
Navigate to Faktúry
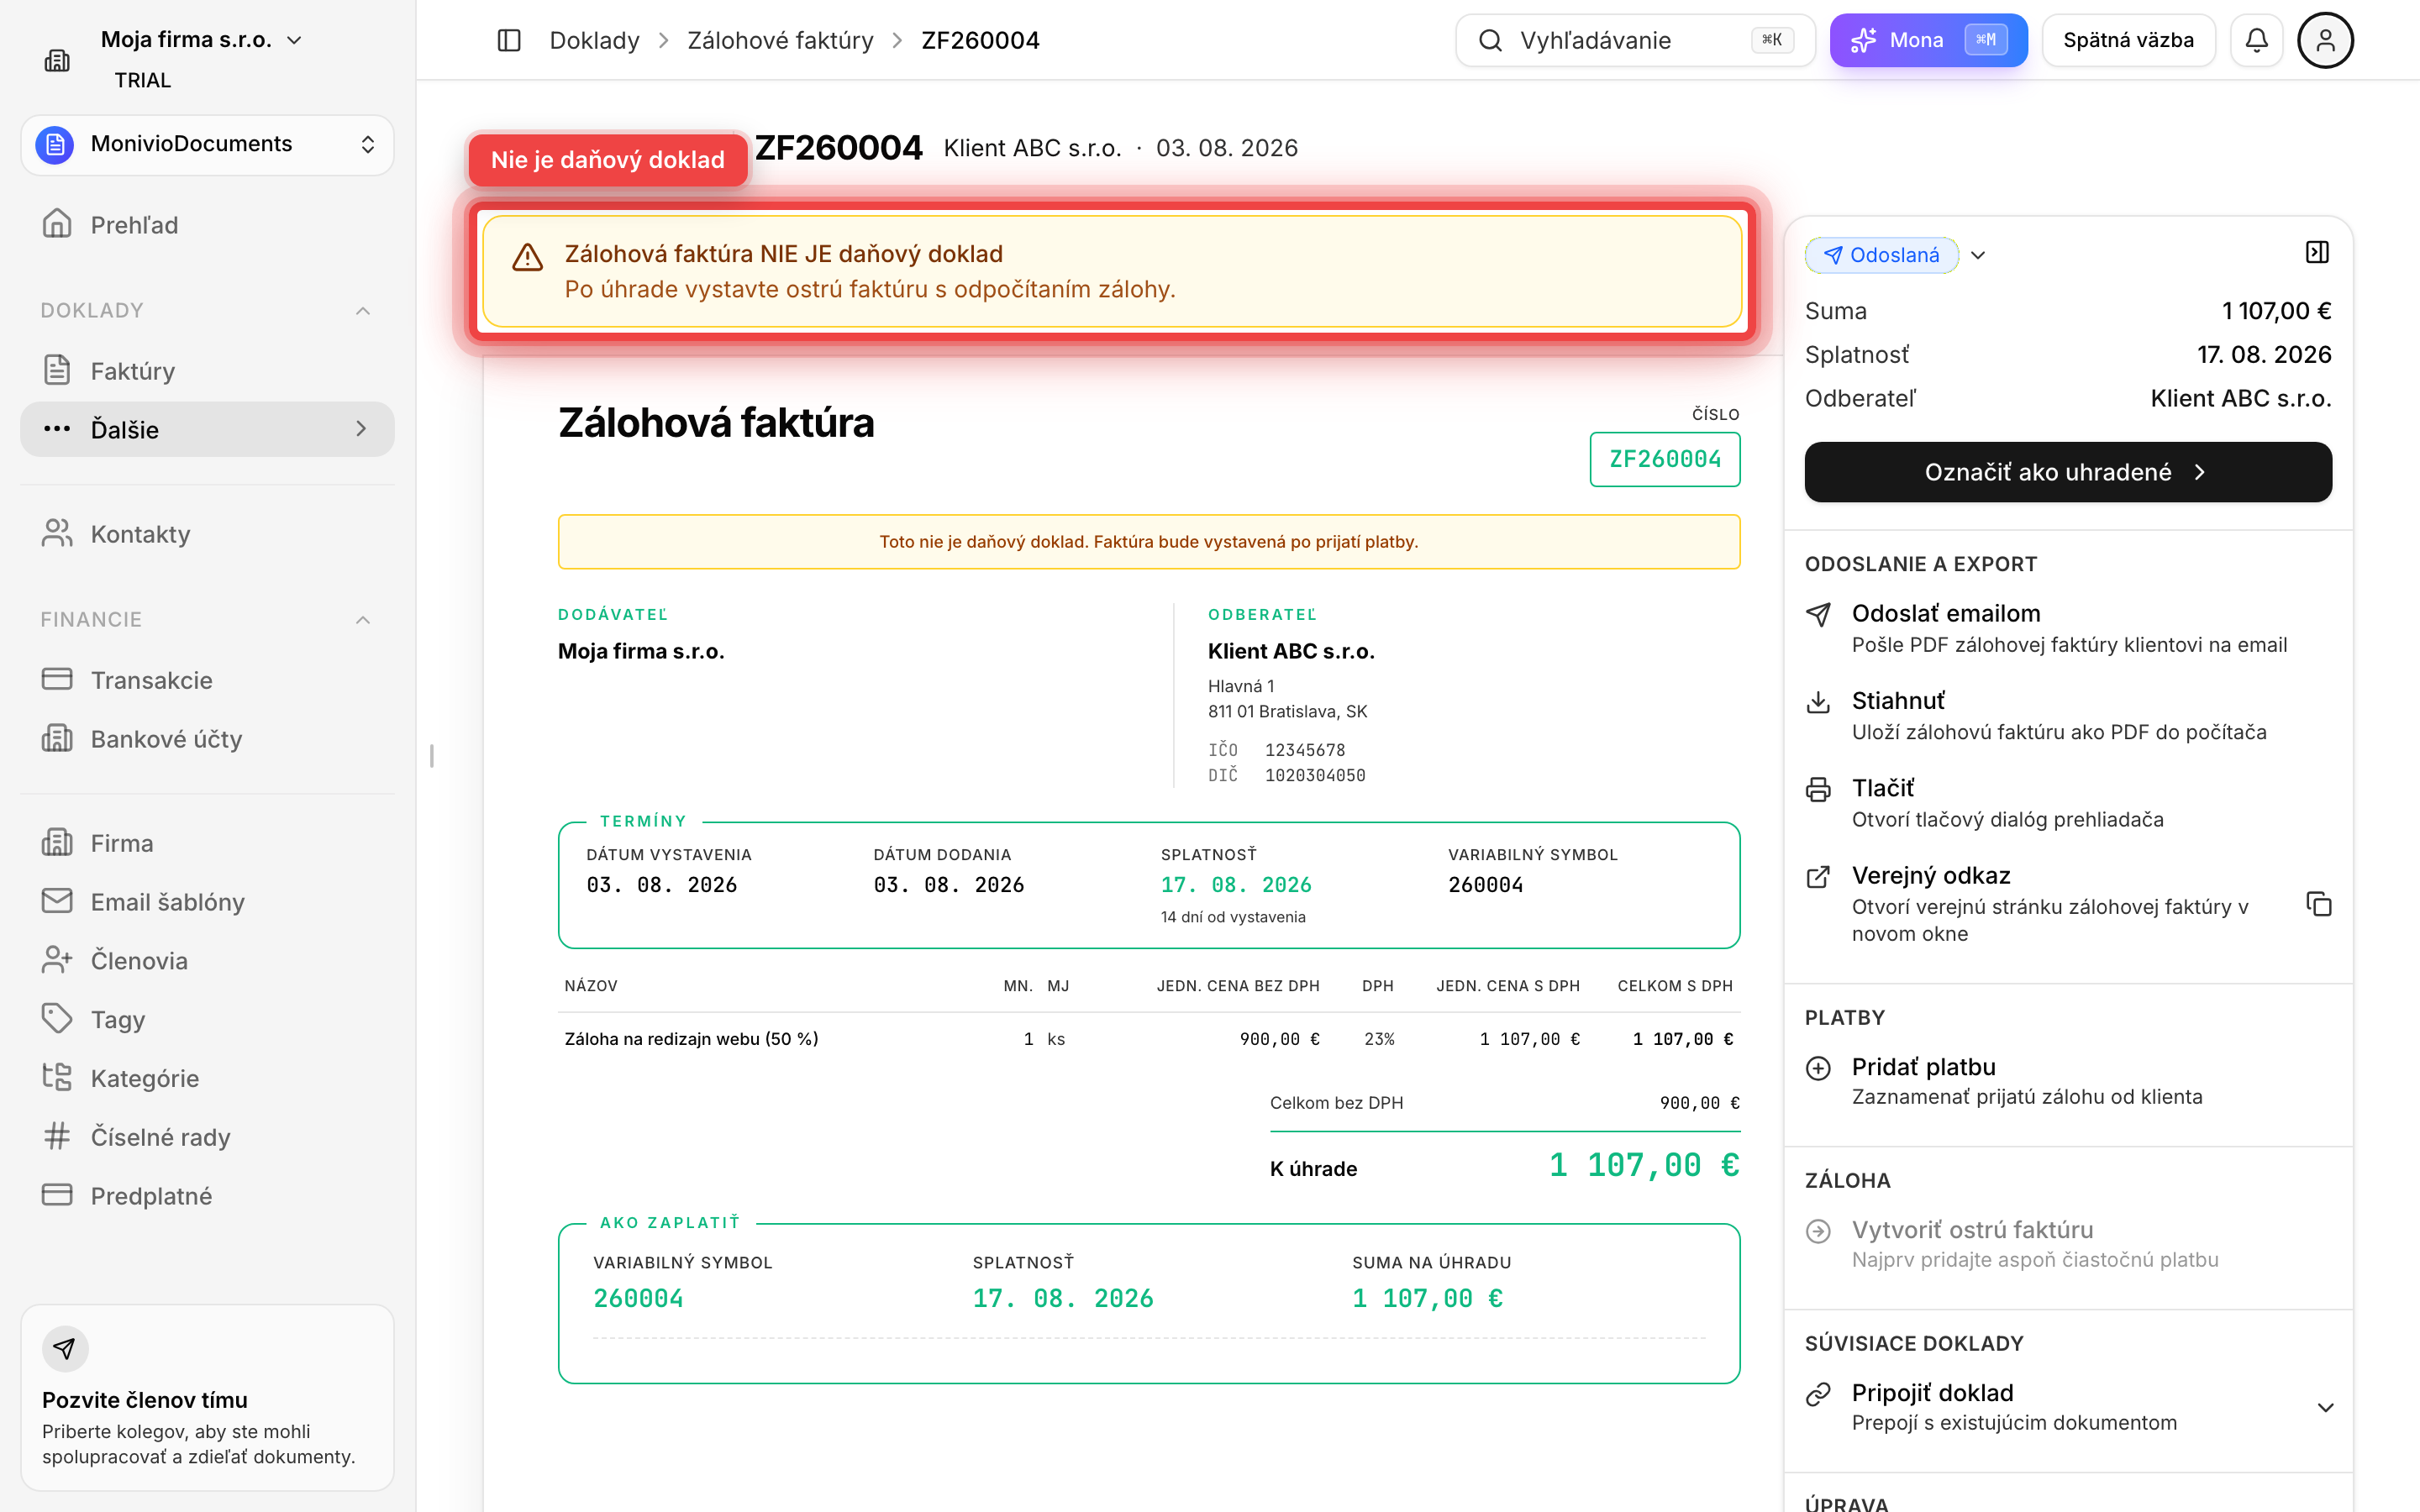[x=208, y=371]
